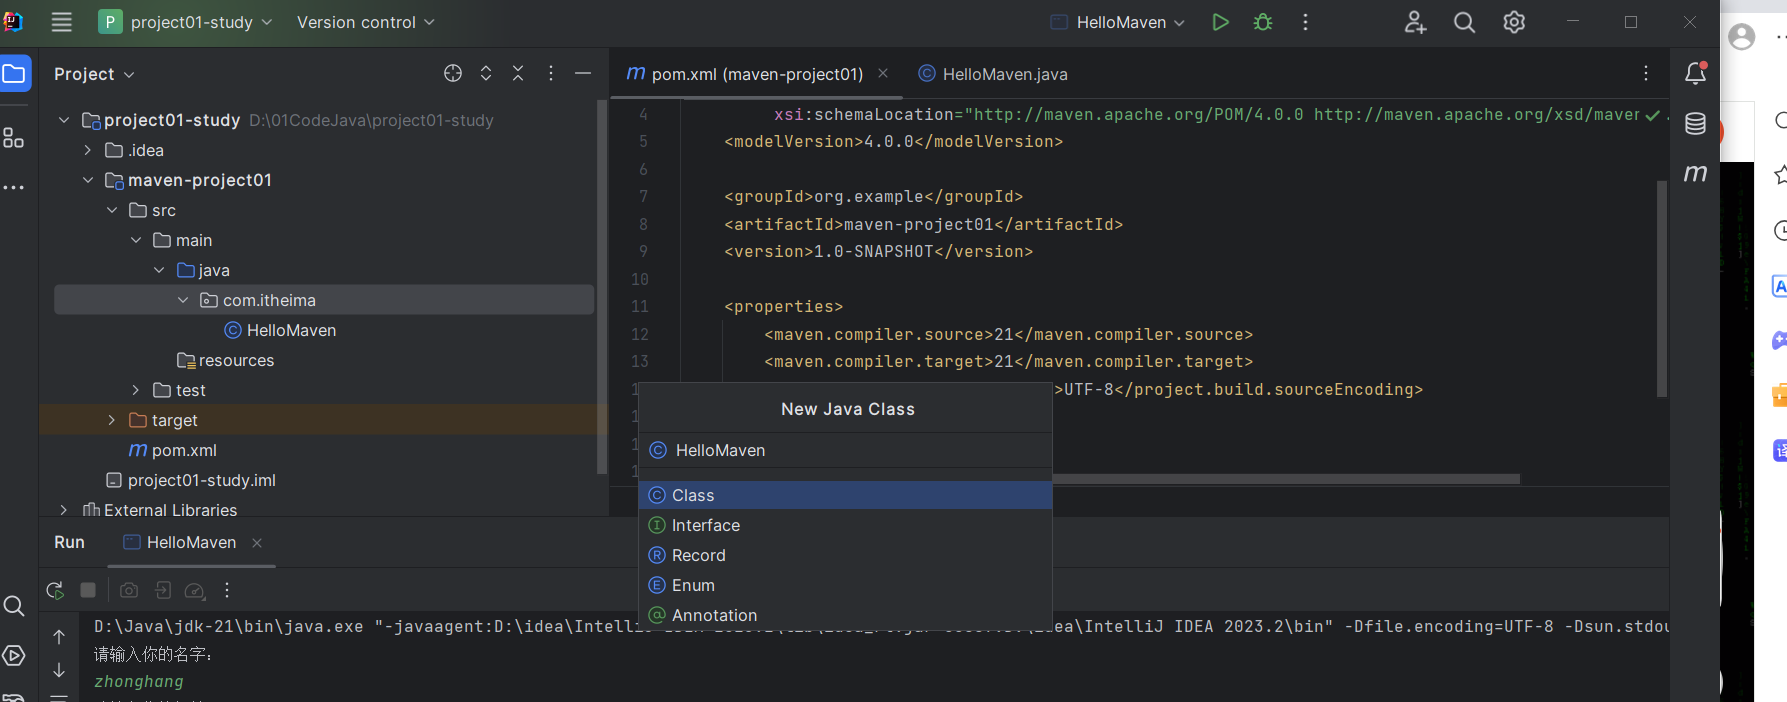Stop the running process
The height and width of the screenshot is (702, 1787).
point(88,590)
